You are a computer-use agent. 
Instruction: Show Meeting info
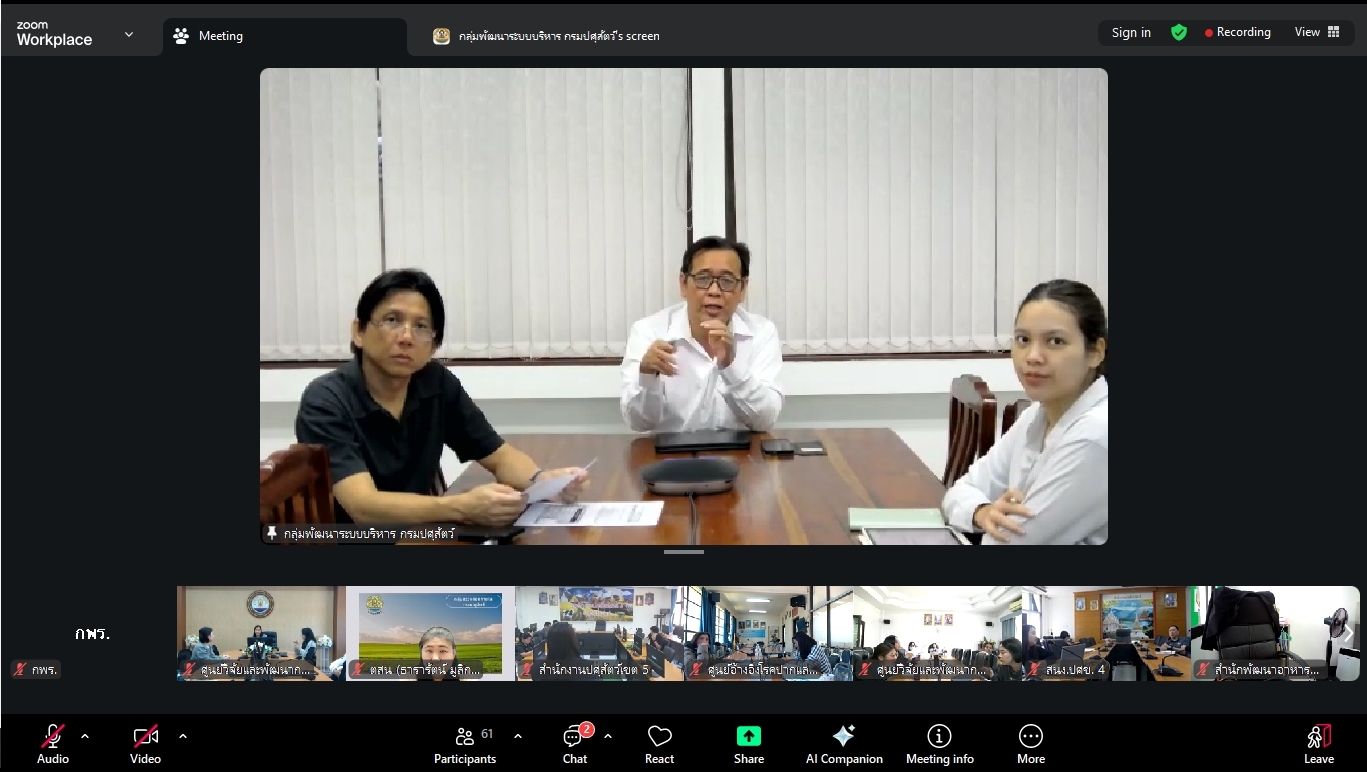click(939, 745)
